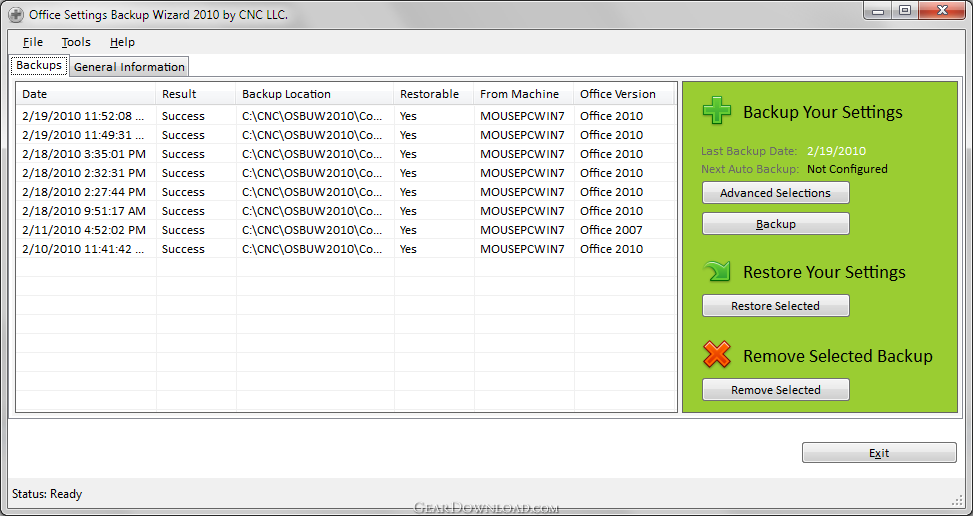Click the Not Configured auto backup value
Screen dimensions: 973x516
click(847, 169)
